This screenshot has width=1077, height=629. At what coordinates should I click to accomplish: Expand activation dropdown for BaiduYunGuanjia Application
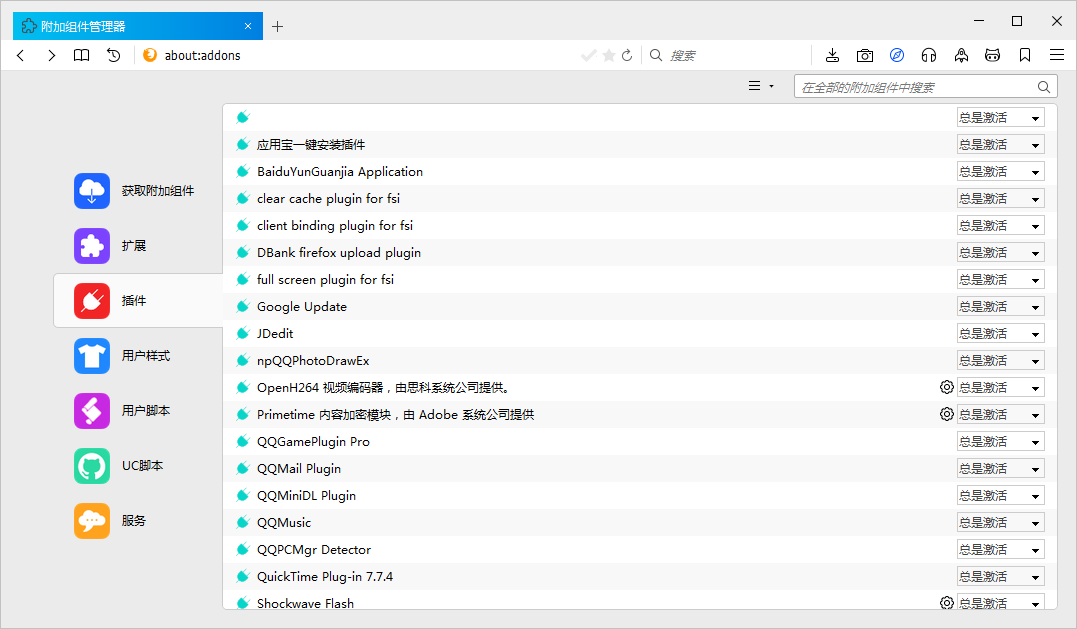point(1001,172)
